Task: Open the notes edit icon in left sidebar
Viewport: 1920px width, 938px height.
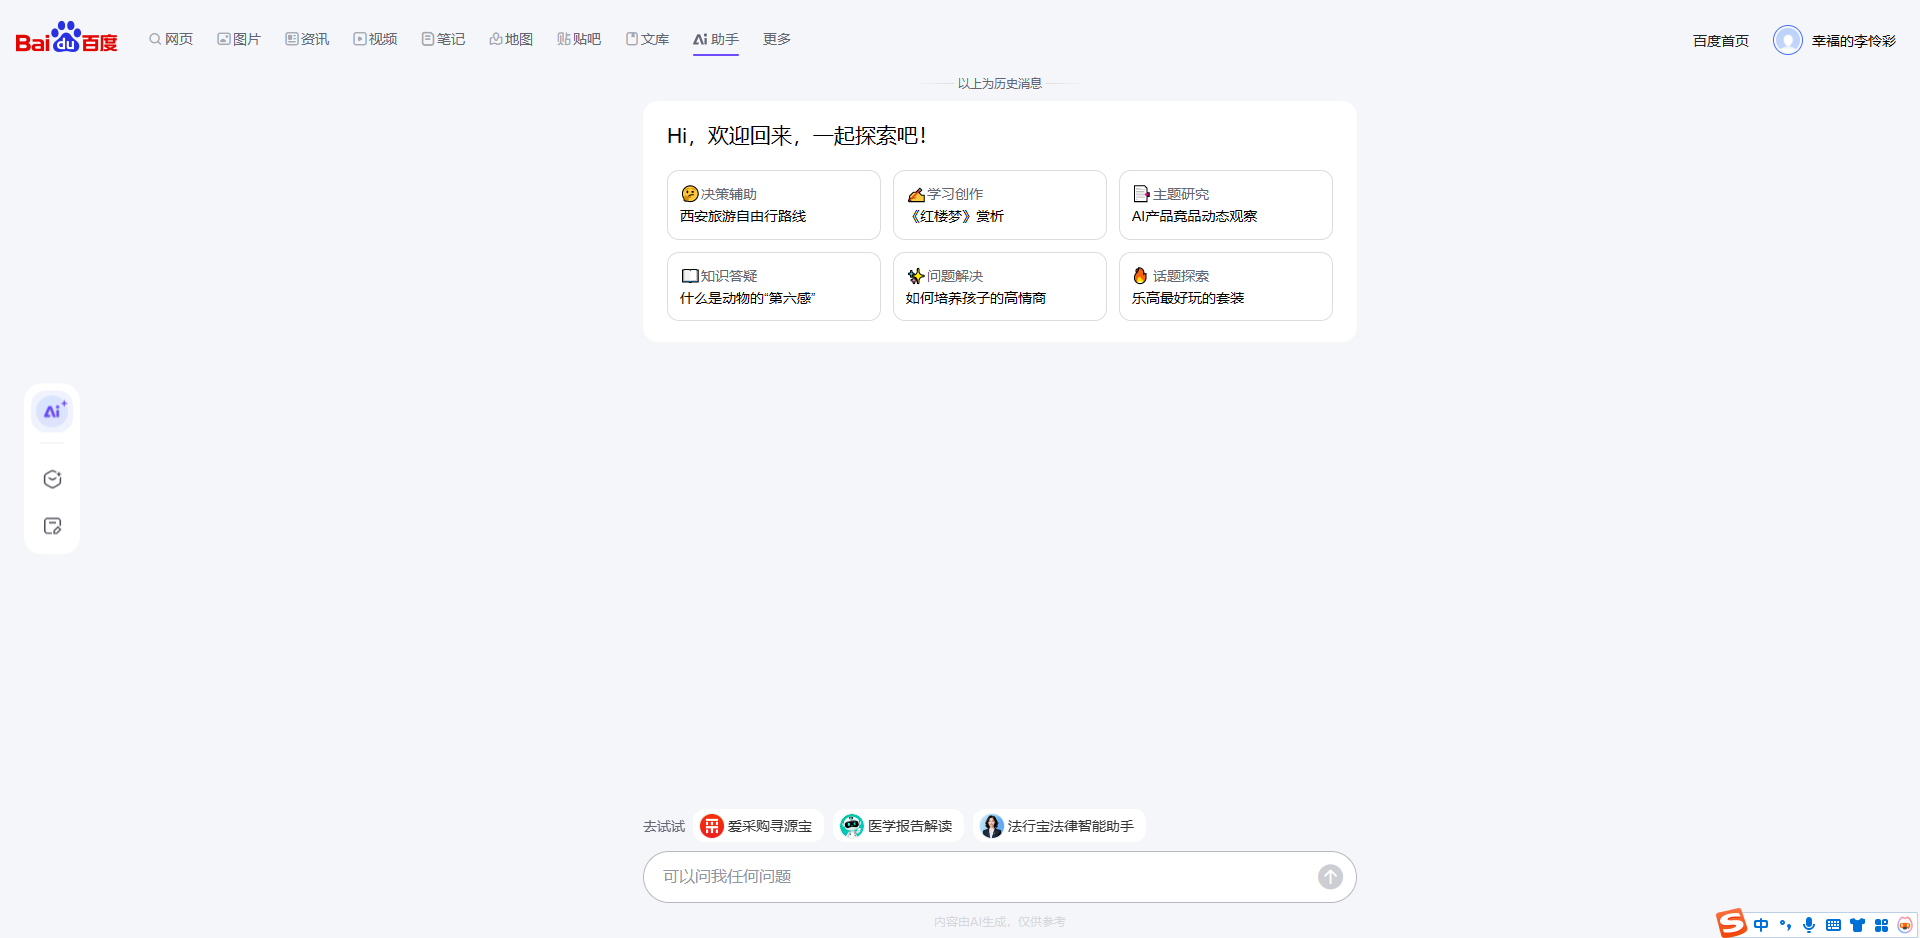Action: click(x=52, y=525)
